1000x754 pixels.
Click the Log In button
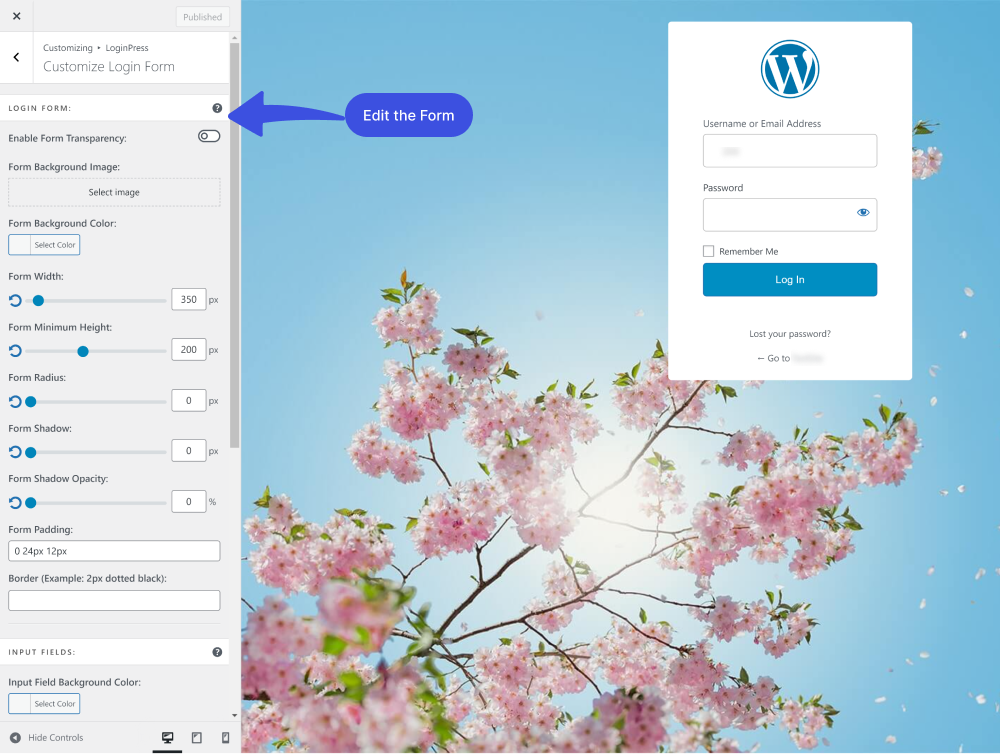[790, 279]
